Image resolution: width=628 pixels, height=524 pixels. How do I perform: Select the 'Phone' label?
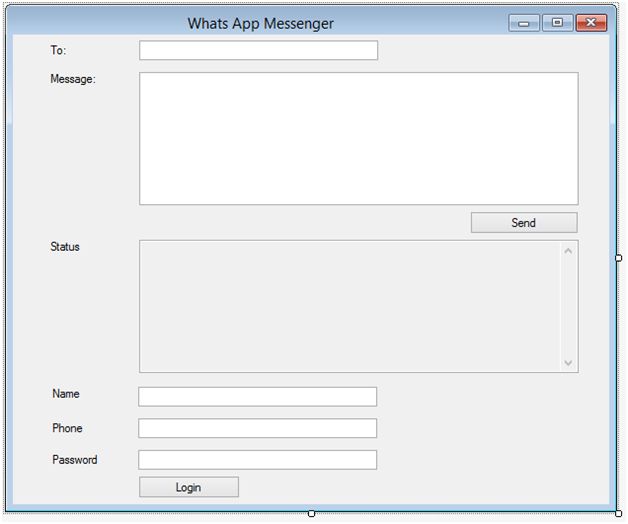[x=67, y=428]
